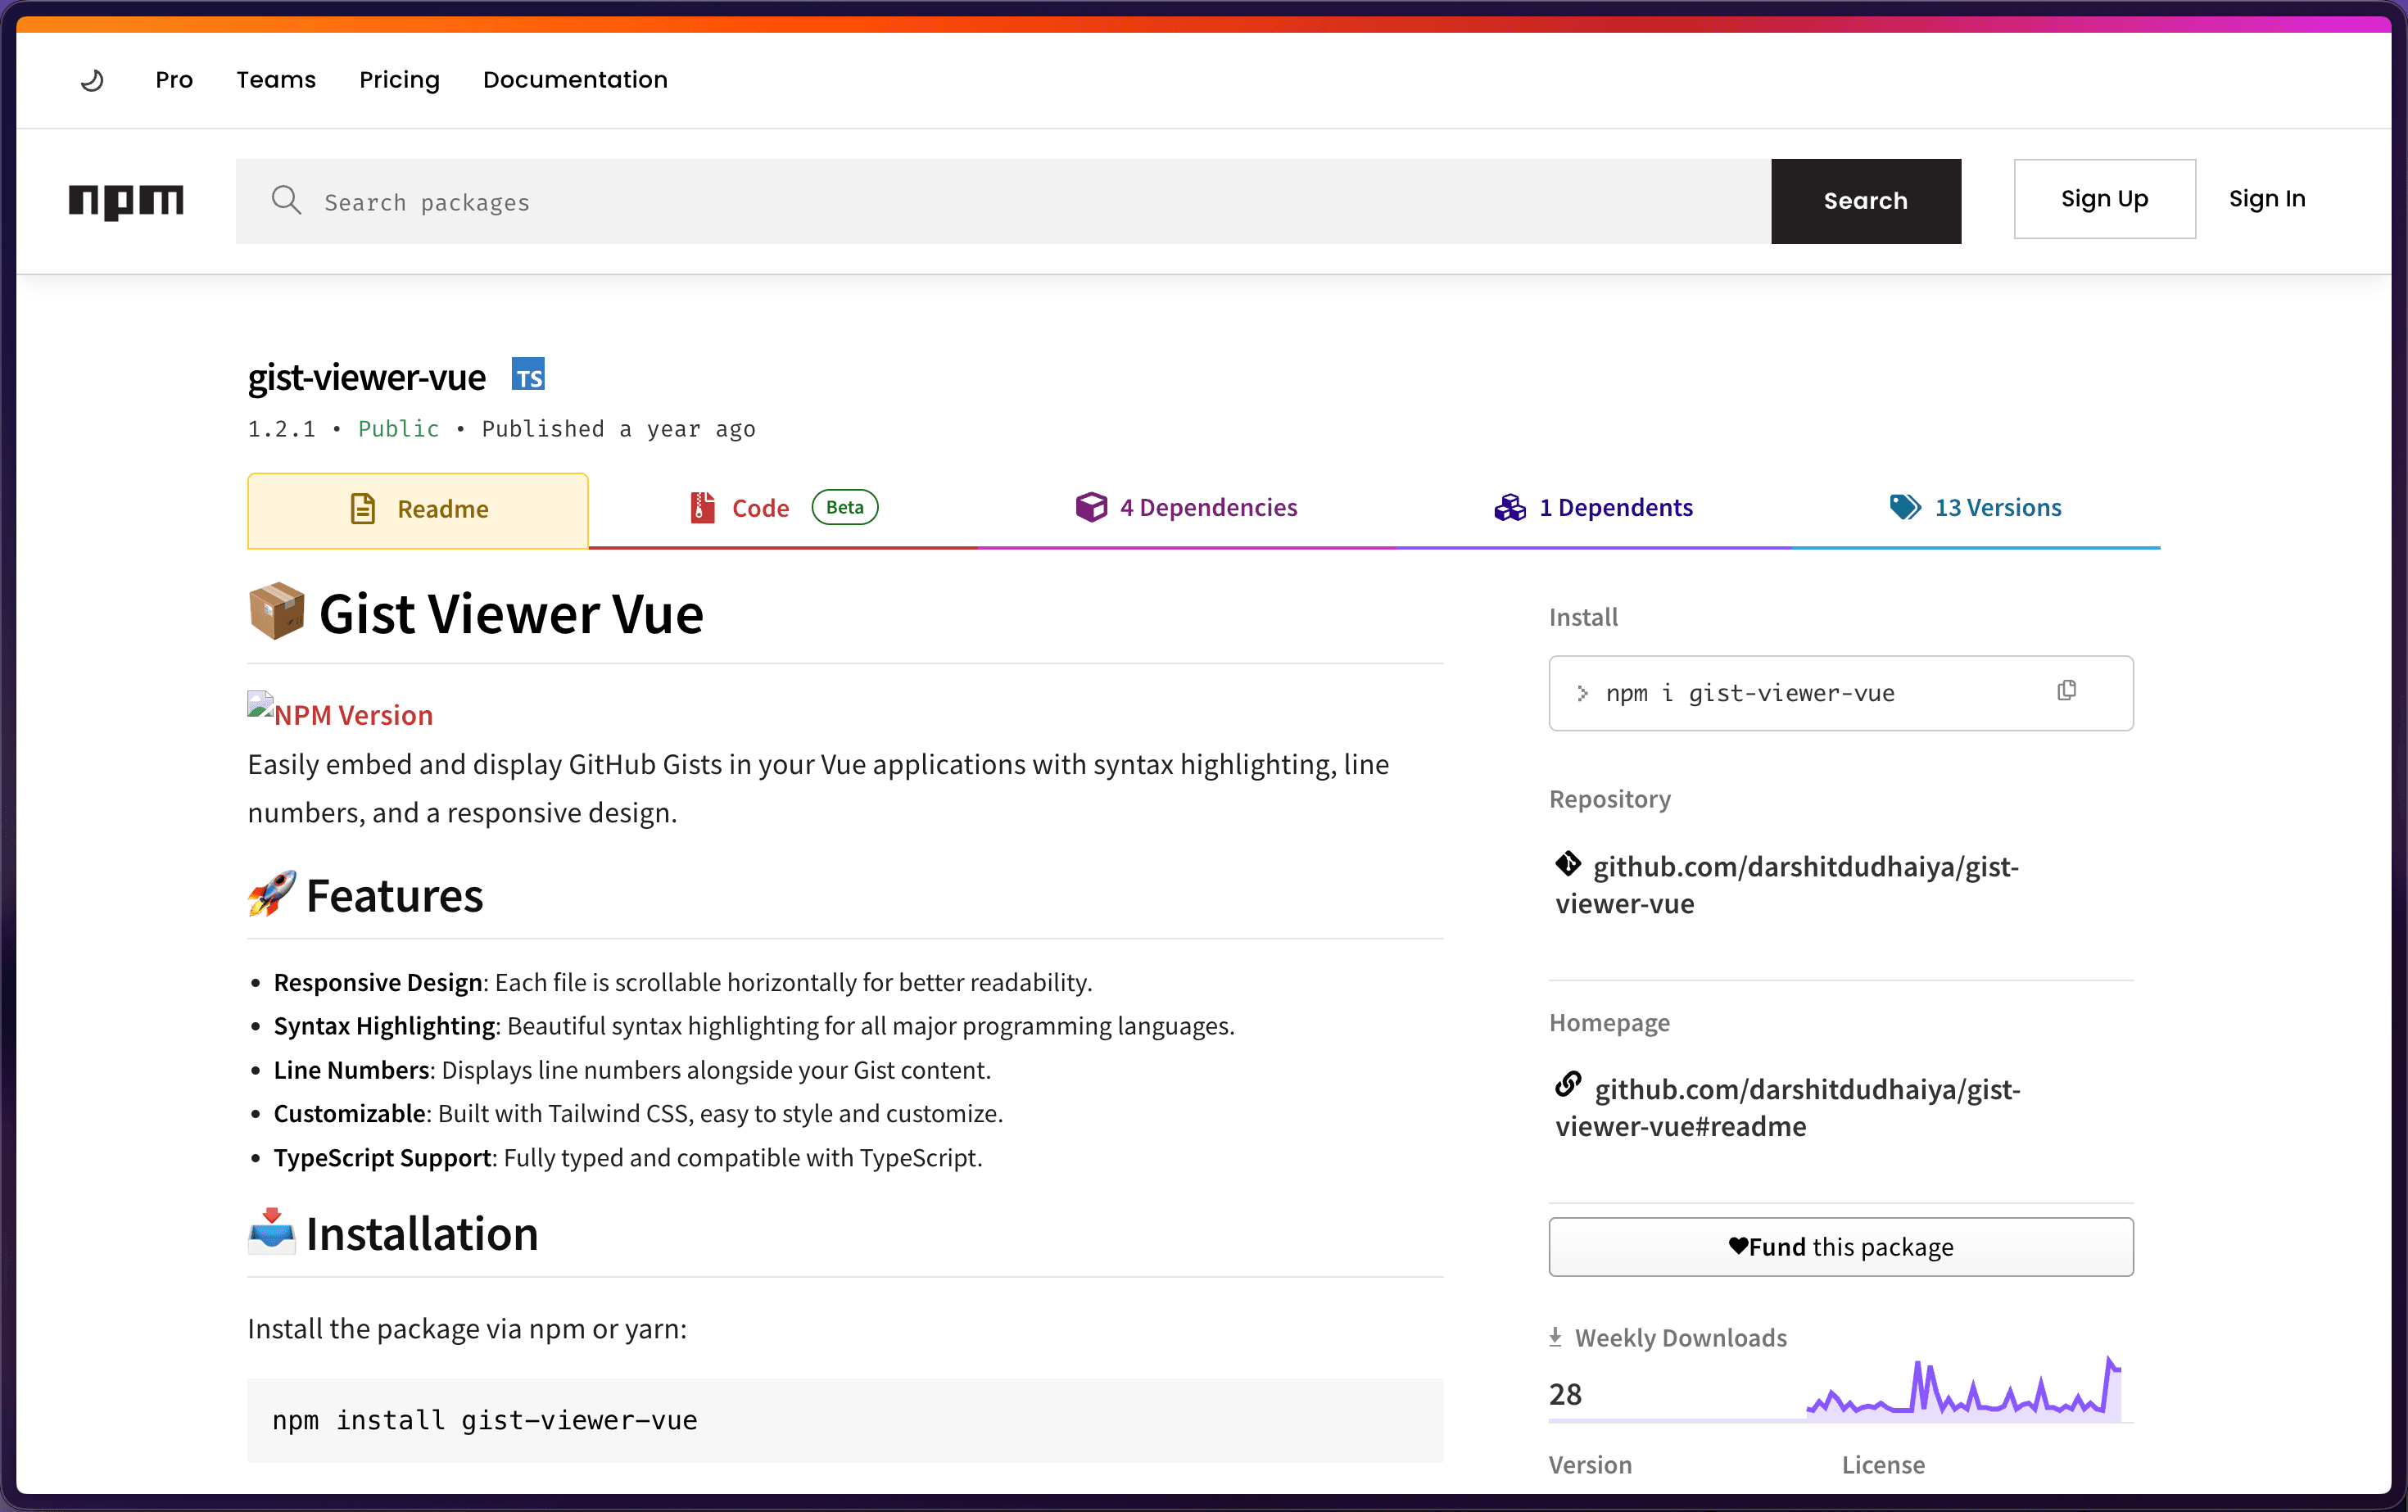Click Fund this package button
The height and width of the screenshot is (1512, 2408).
[x=1841, y=1247]
